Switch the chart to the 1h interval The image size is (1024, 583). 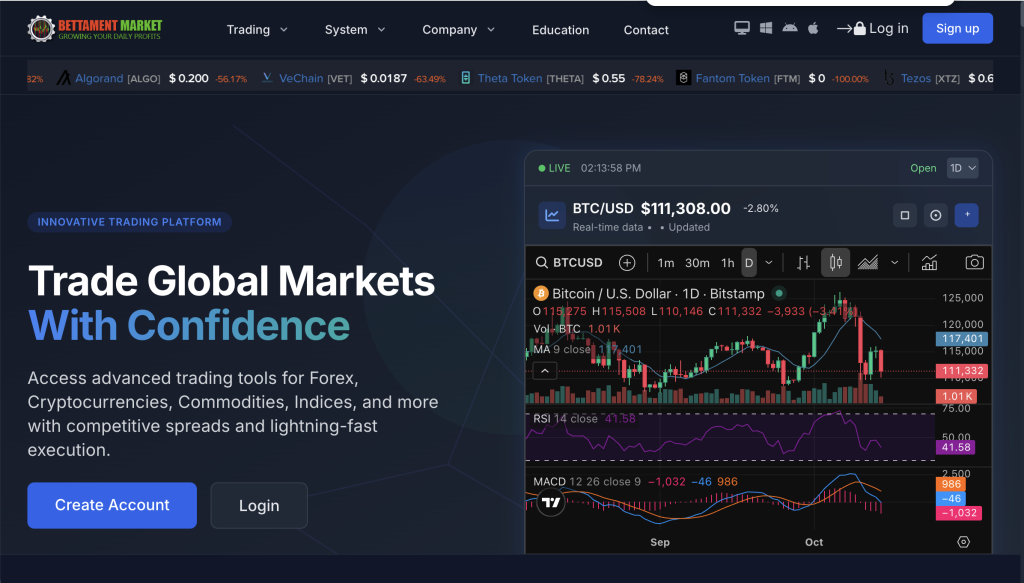727,263
